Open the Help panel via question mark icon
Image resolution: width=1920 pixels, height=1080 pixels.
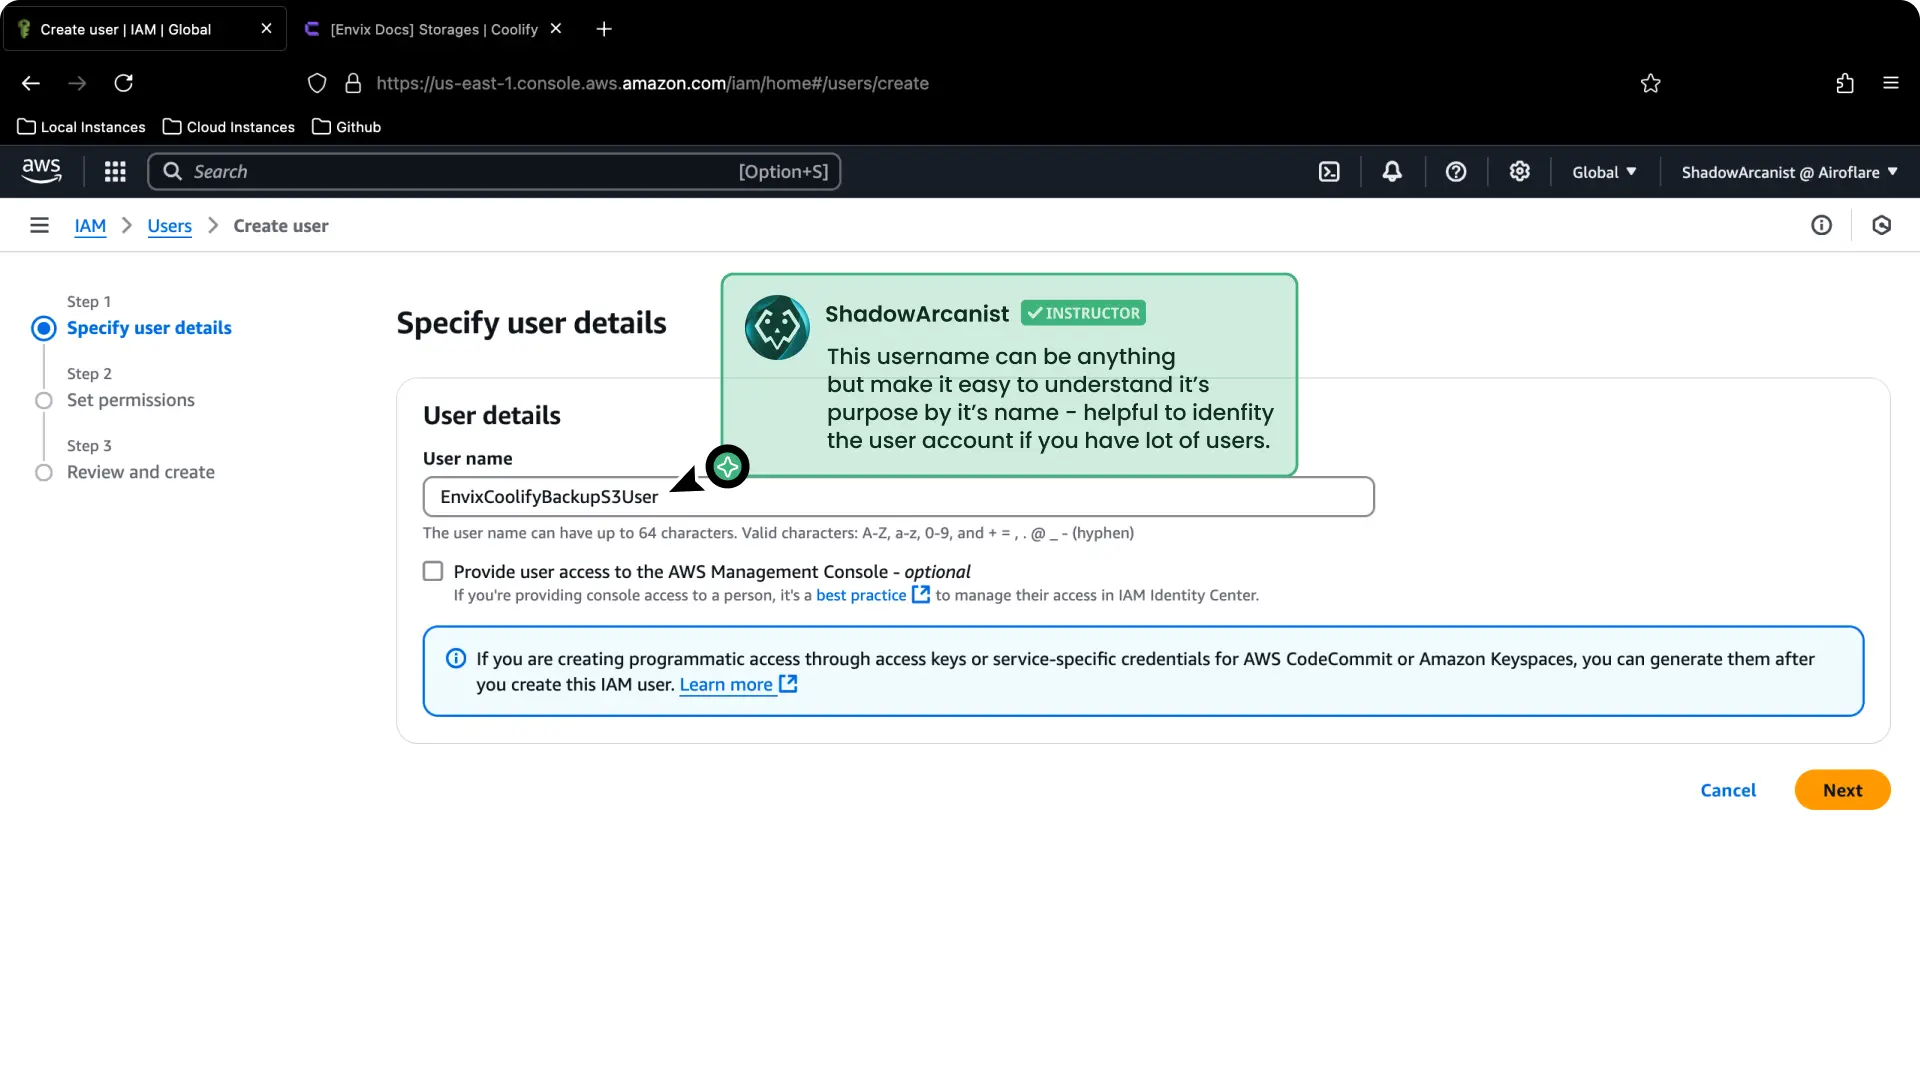tap(1456, 171)
